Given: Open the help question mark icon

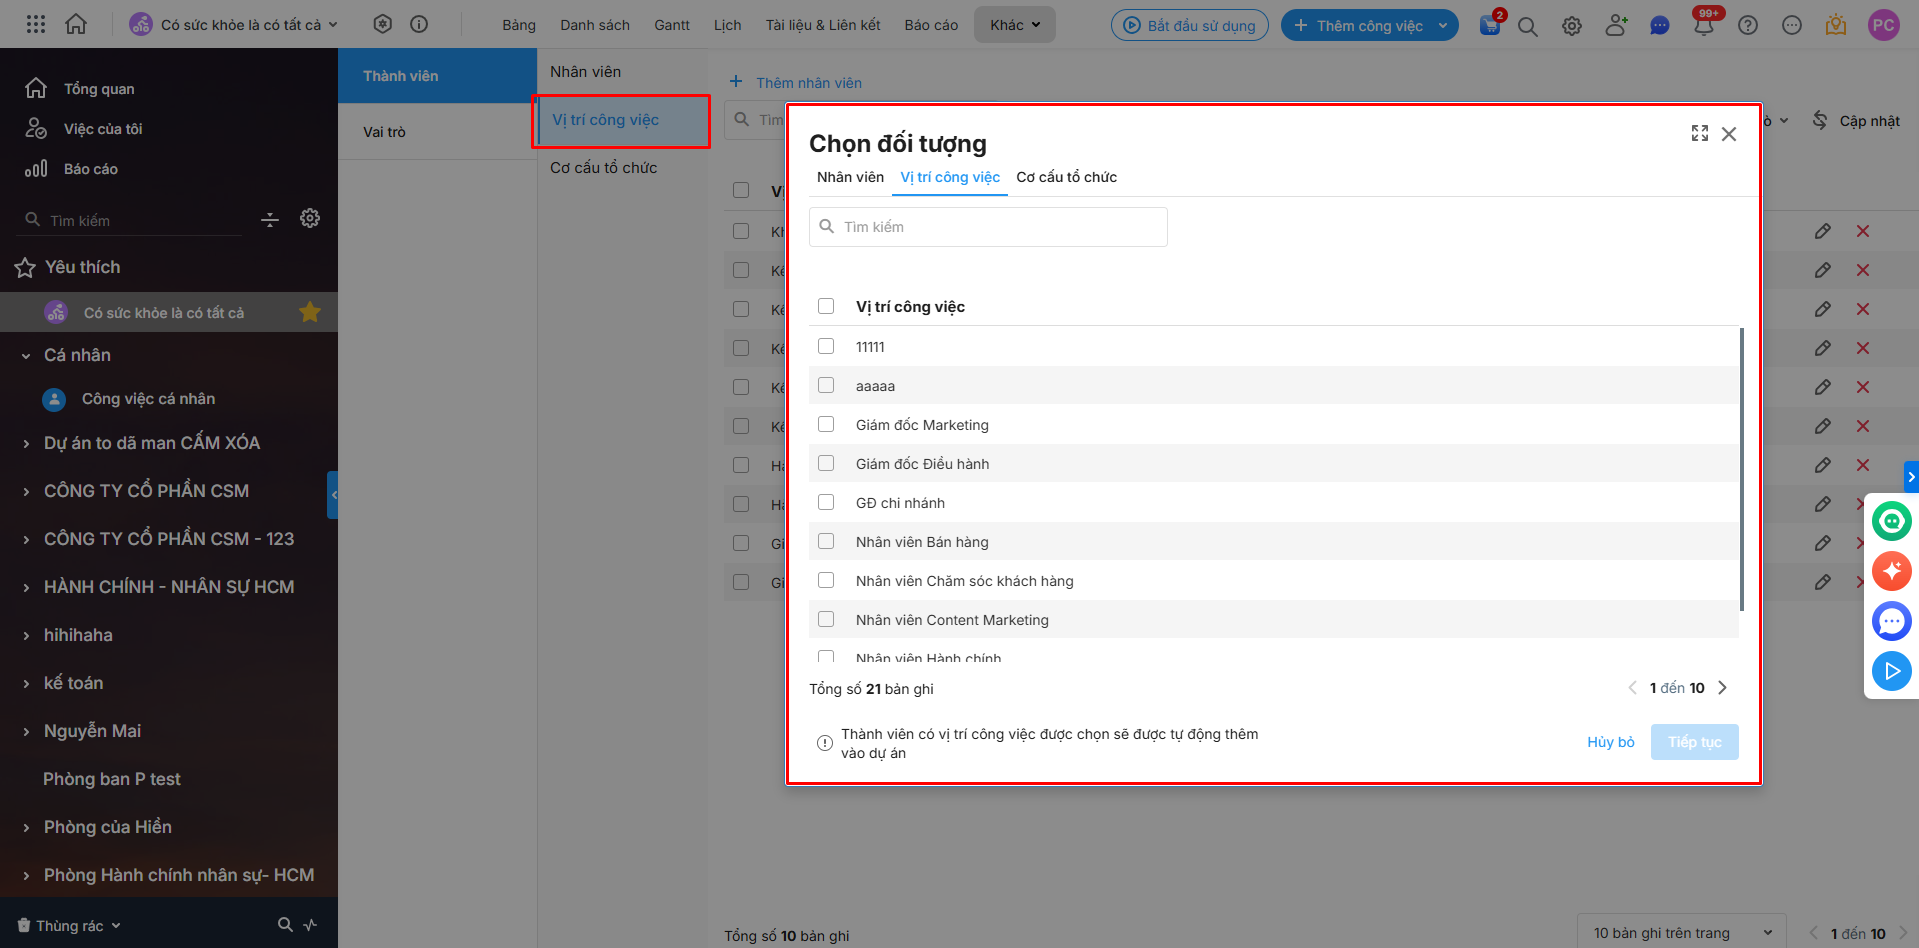Looking at the screenshot, I should [1748, 26].
